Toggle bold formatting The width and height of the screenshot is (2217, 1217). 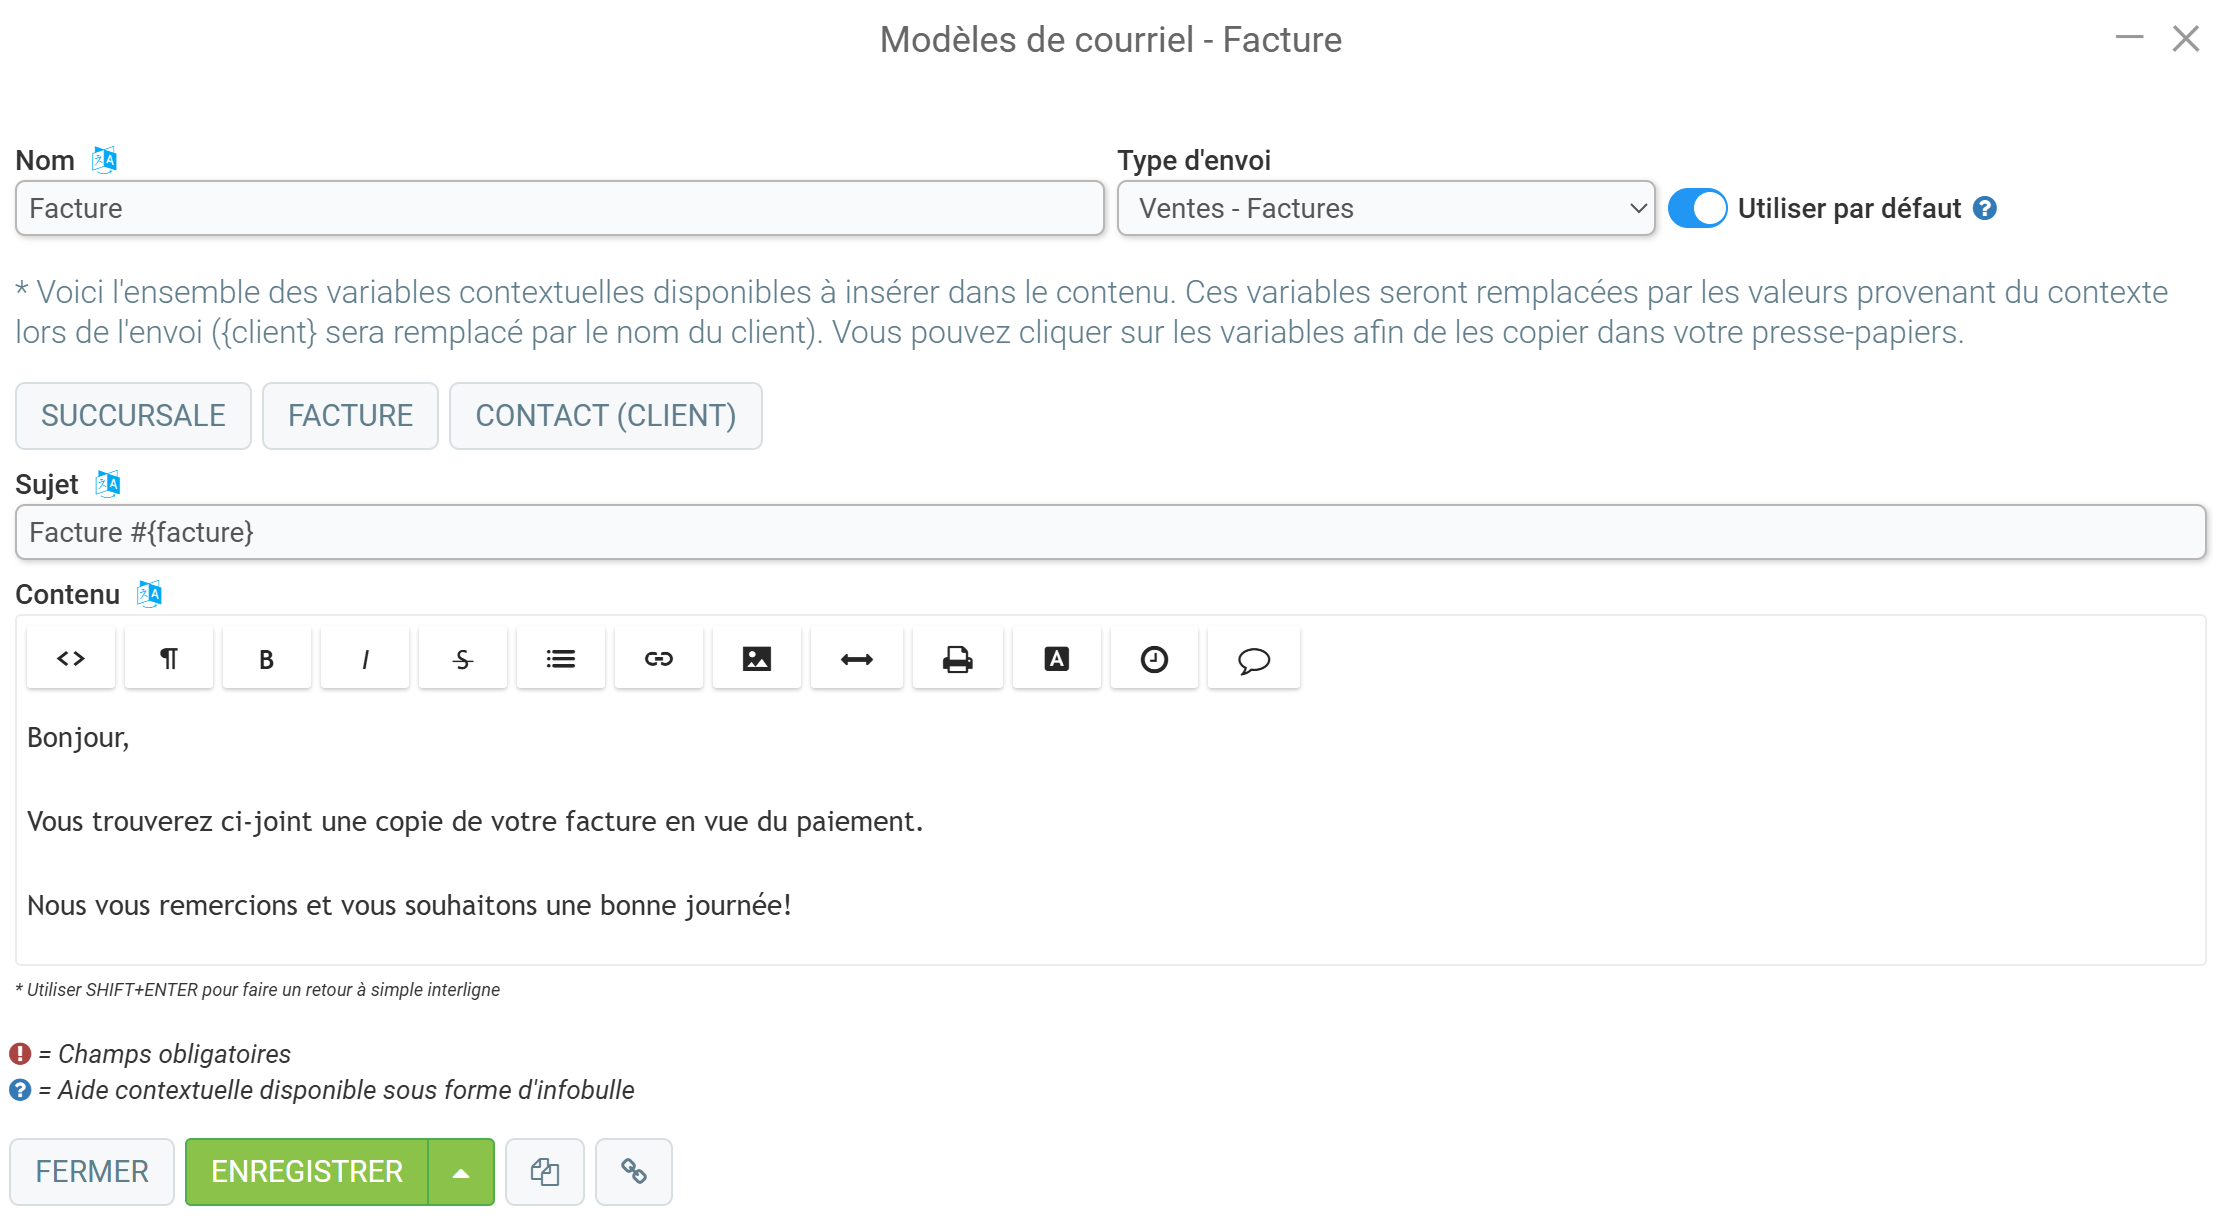tap(267, 658)
